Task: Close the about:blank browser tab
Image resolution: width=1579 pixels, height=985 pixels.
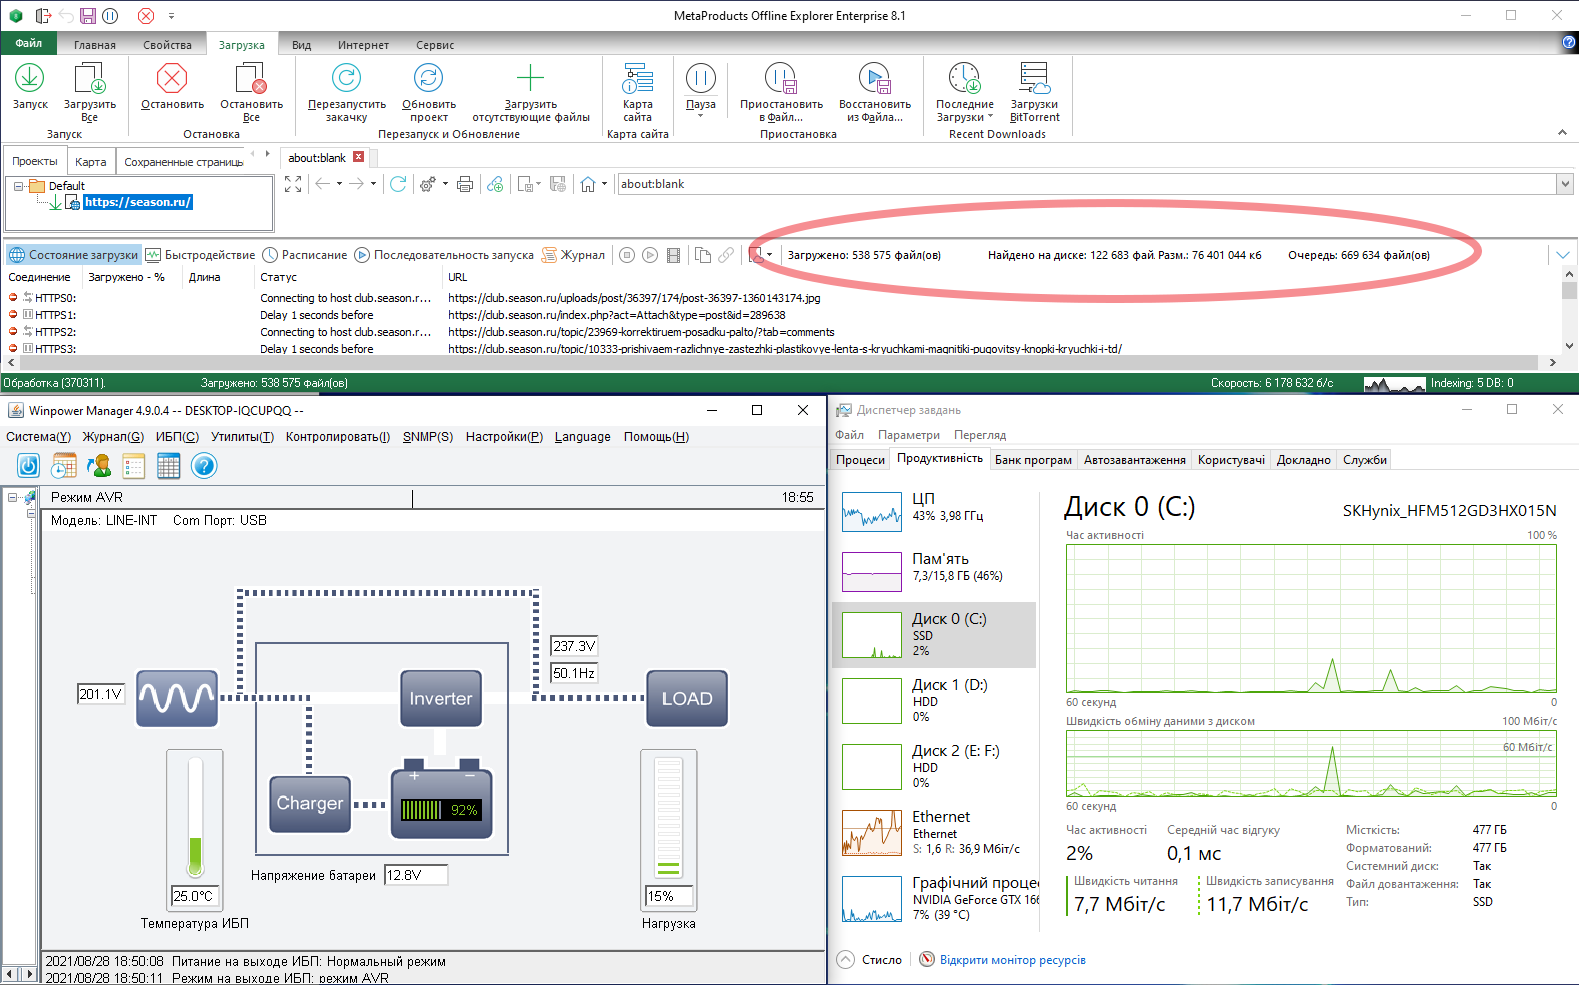Action: click(x=359, y=157)
